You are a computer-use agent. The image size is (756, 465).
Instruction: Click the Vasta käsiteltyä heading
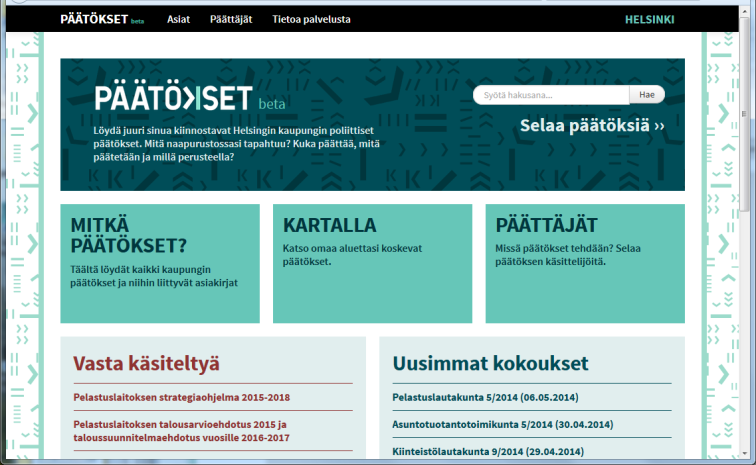[146, 363]
